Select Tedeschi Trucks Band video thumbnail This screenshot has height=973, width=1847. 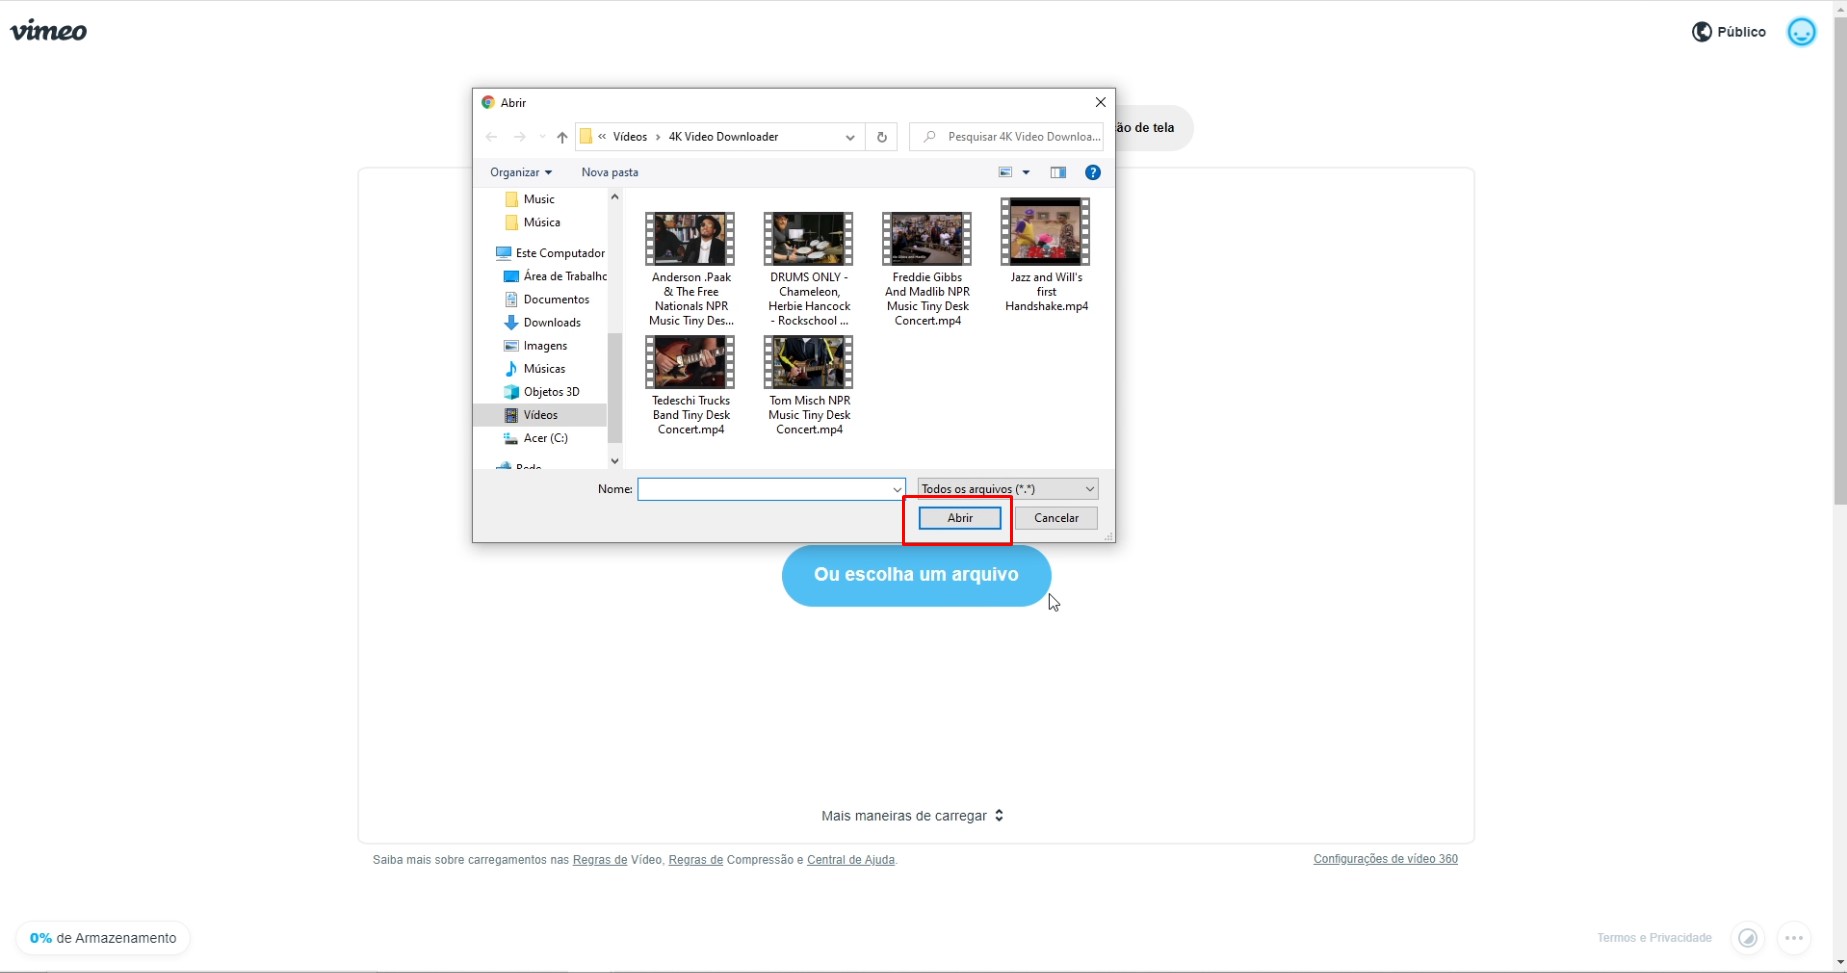click(690, 362)
